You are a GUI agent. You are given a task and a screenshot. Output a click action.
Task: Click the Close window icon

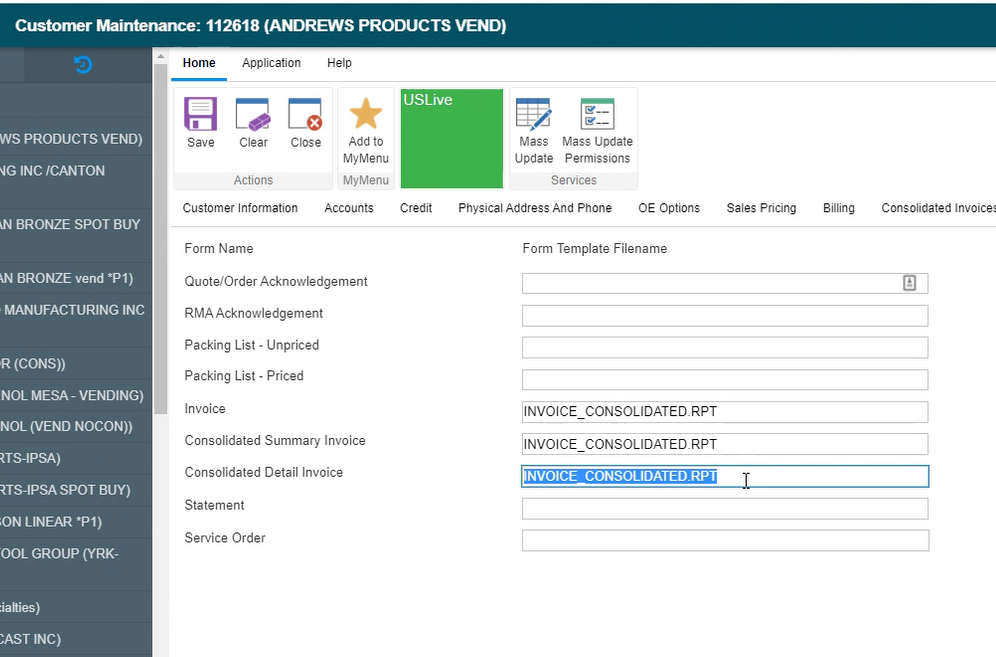(x=305, y=115)
